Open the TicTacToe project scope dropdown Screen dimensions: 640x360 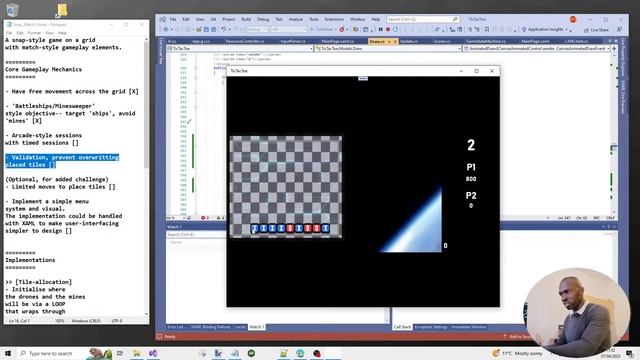pyautogui.click(x=241, y=49)
